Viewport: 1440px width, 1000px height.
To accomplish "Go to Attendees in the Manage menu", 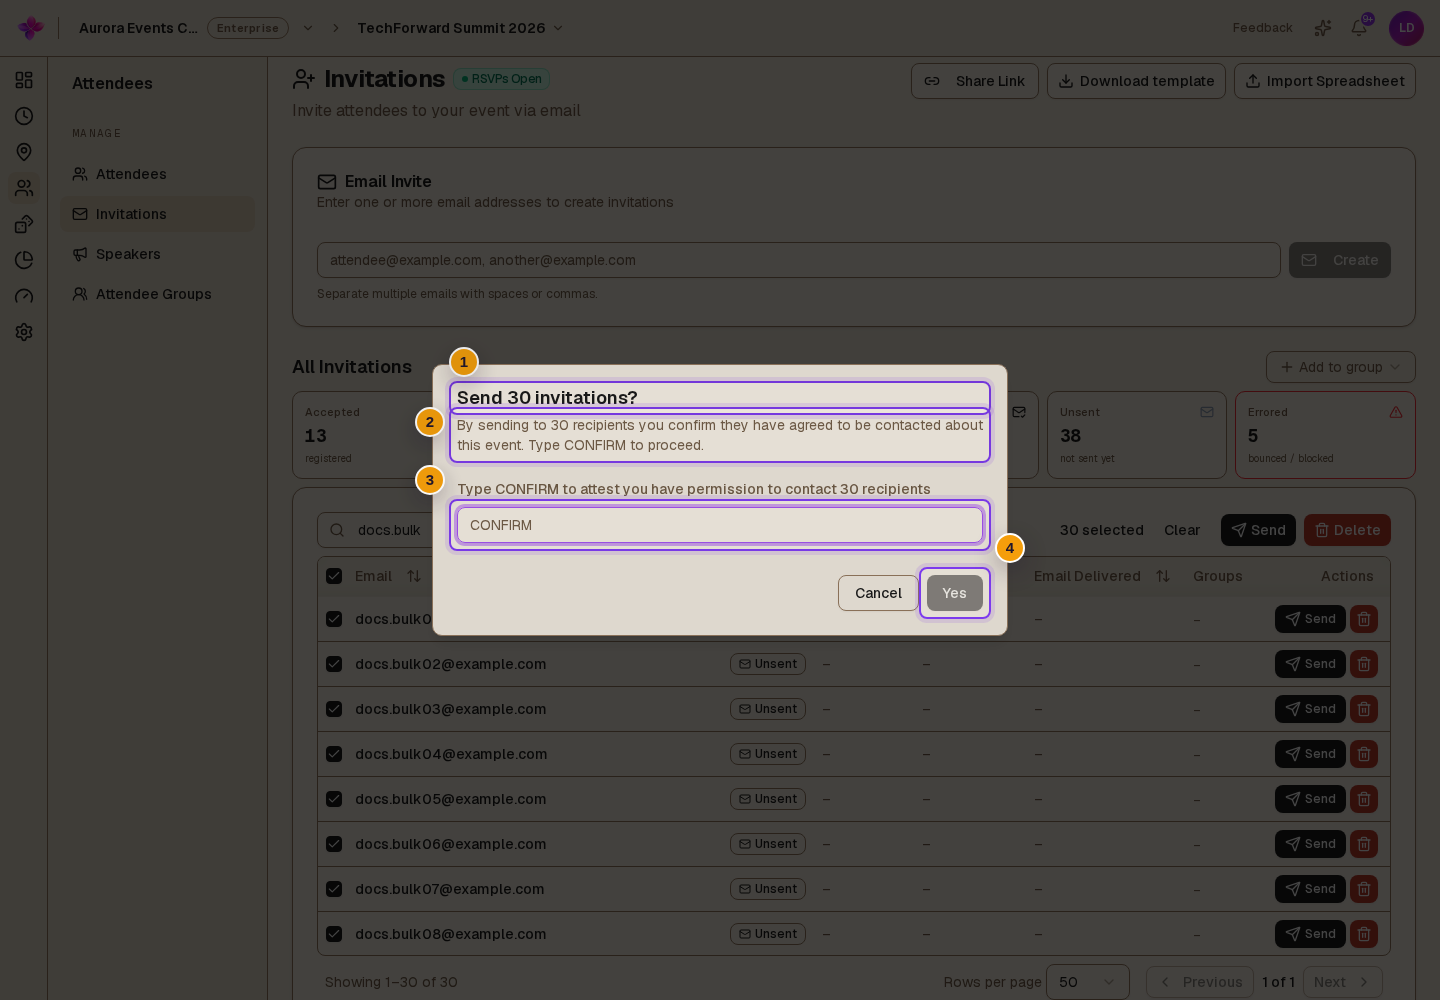I will point(157,174).
